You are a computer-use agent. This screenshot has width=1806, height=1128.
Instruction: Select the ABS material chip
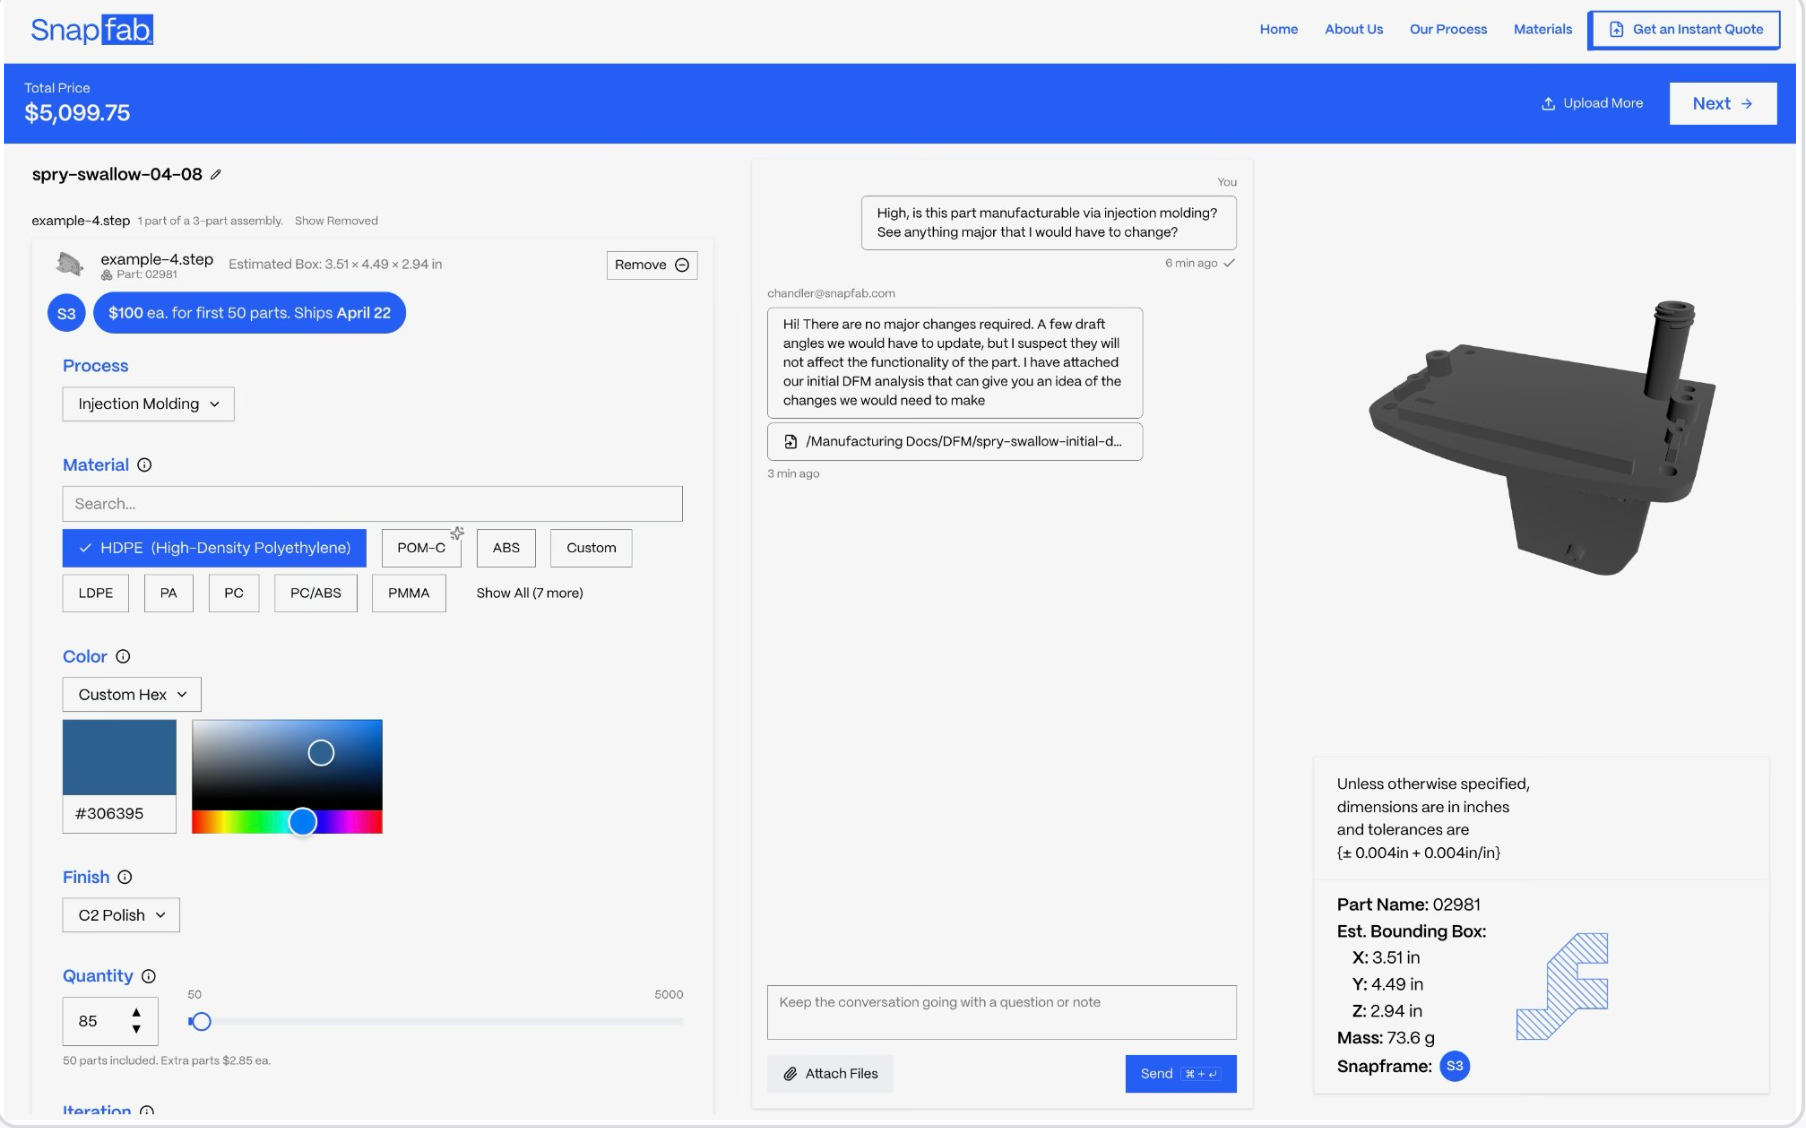[x=506, y=548]
